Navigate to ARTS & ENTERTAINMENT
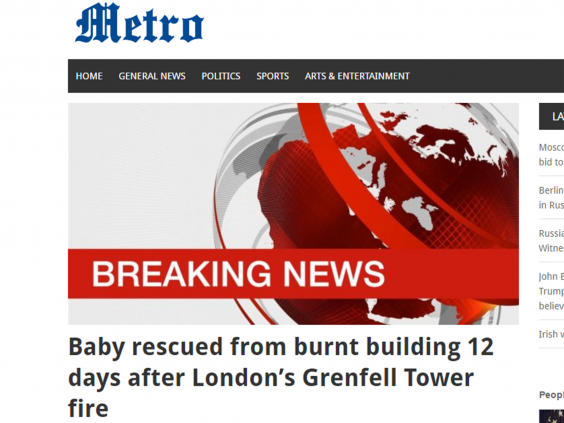 tap(357, 76)
